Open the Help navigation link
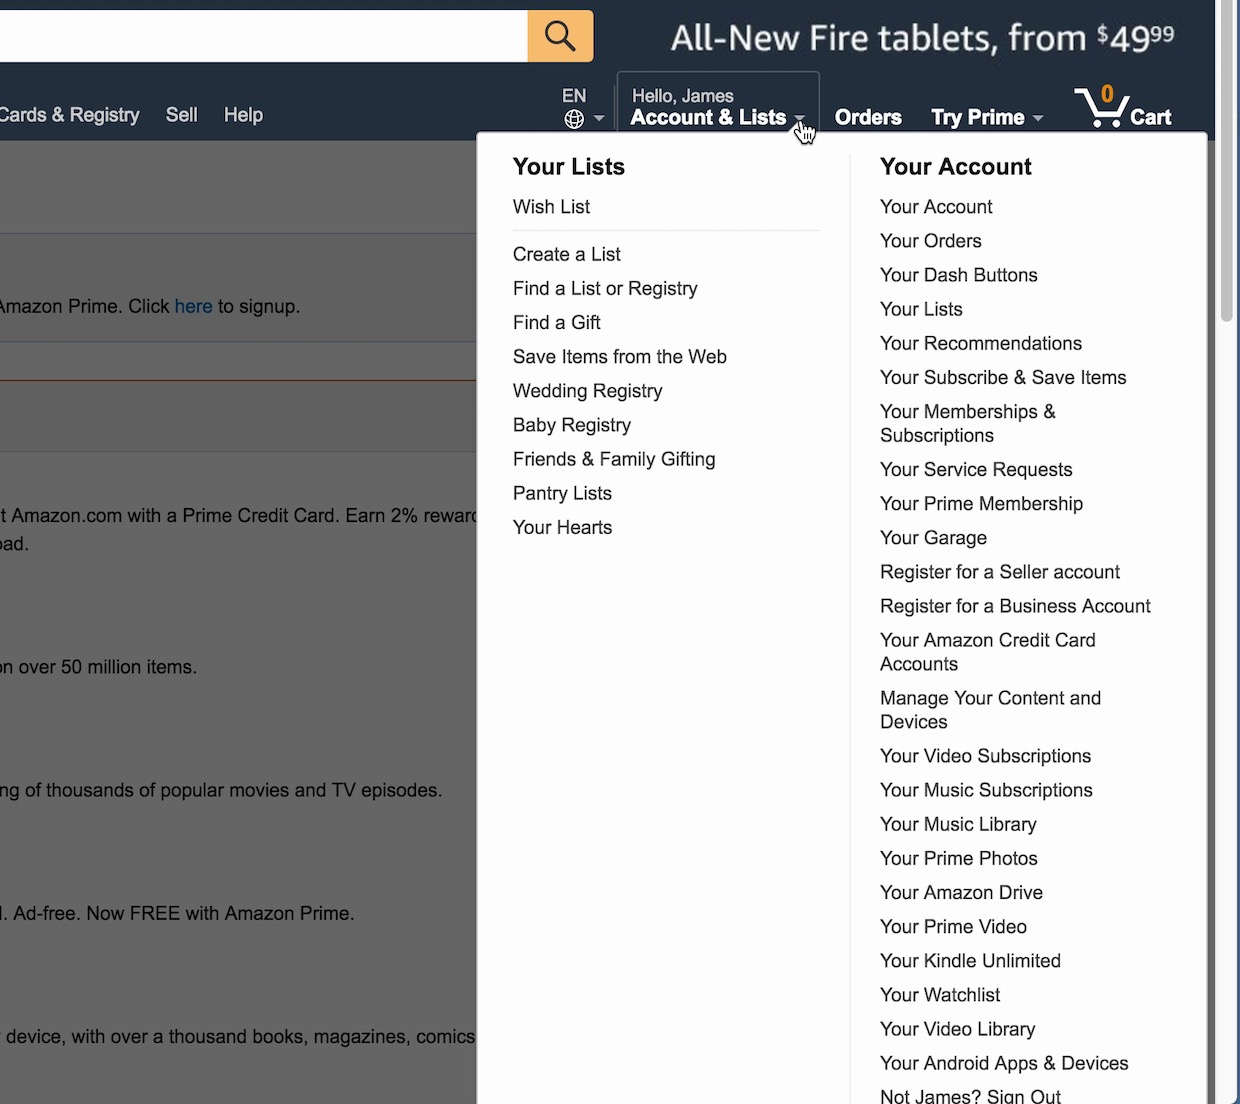The width and height of the screenshot is (1240, 1104). click(x=243, y=115)
